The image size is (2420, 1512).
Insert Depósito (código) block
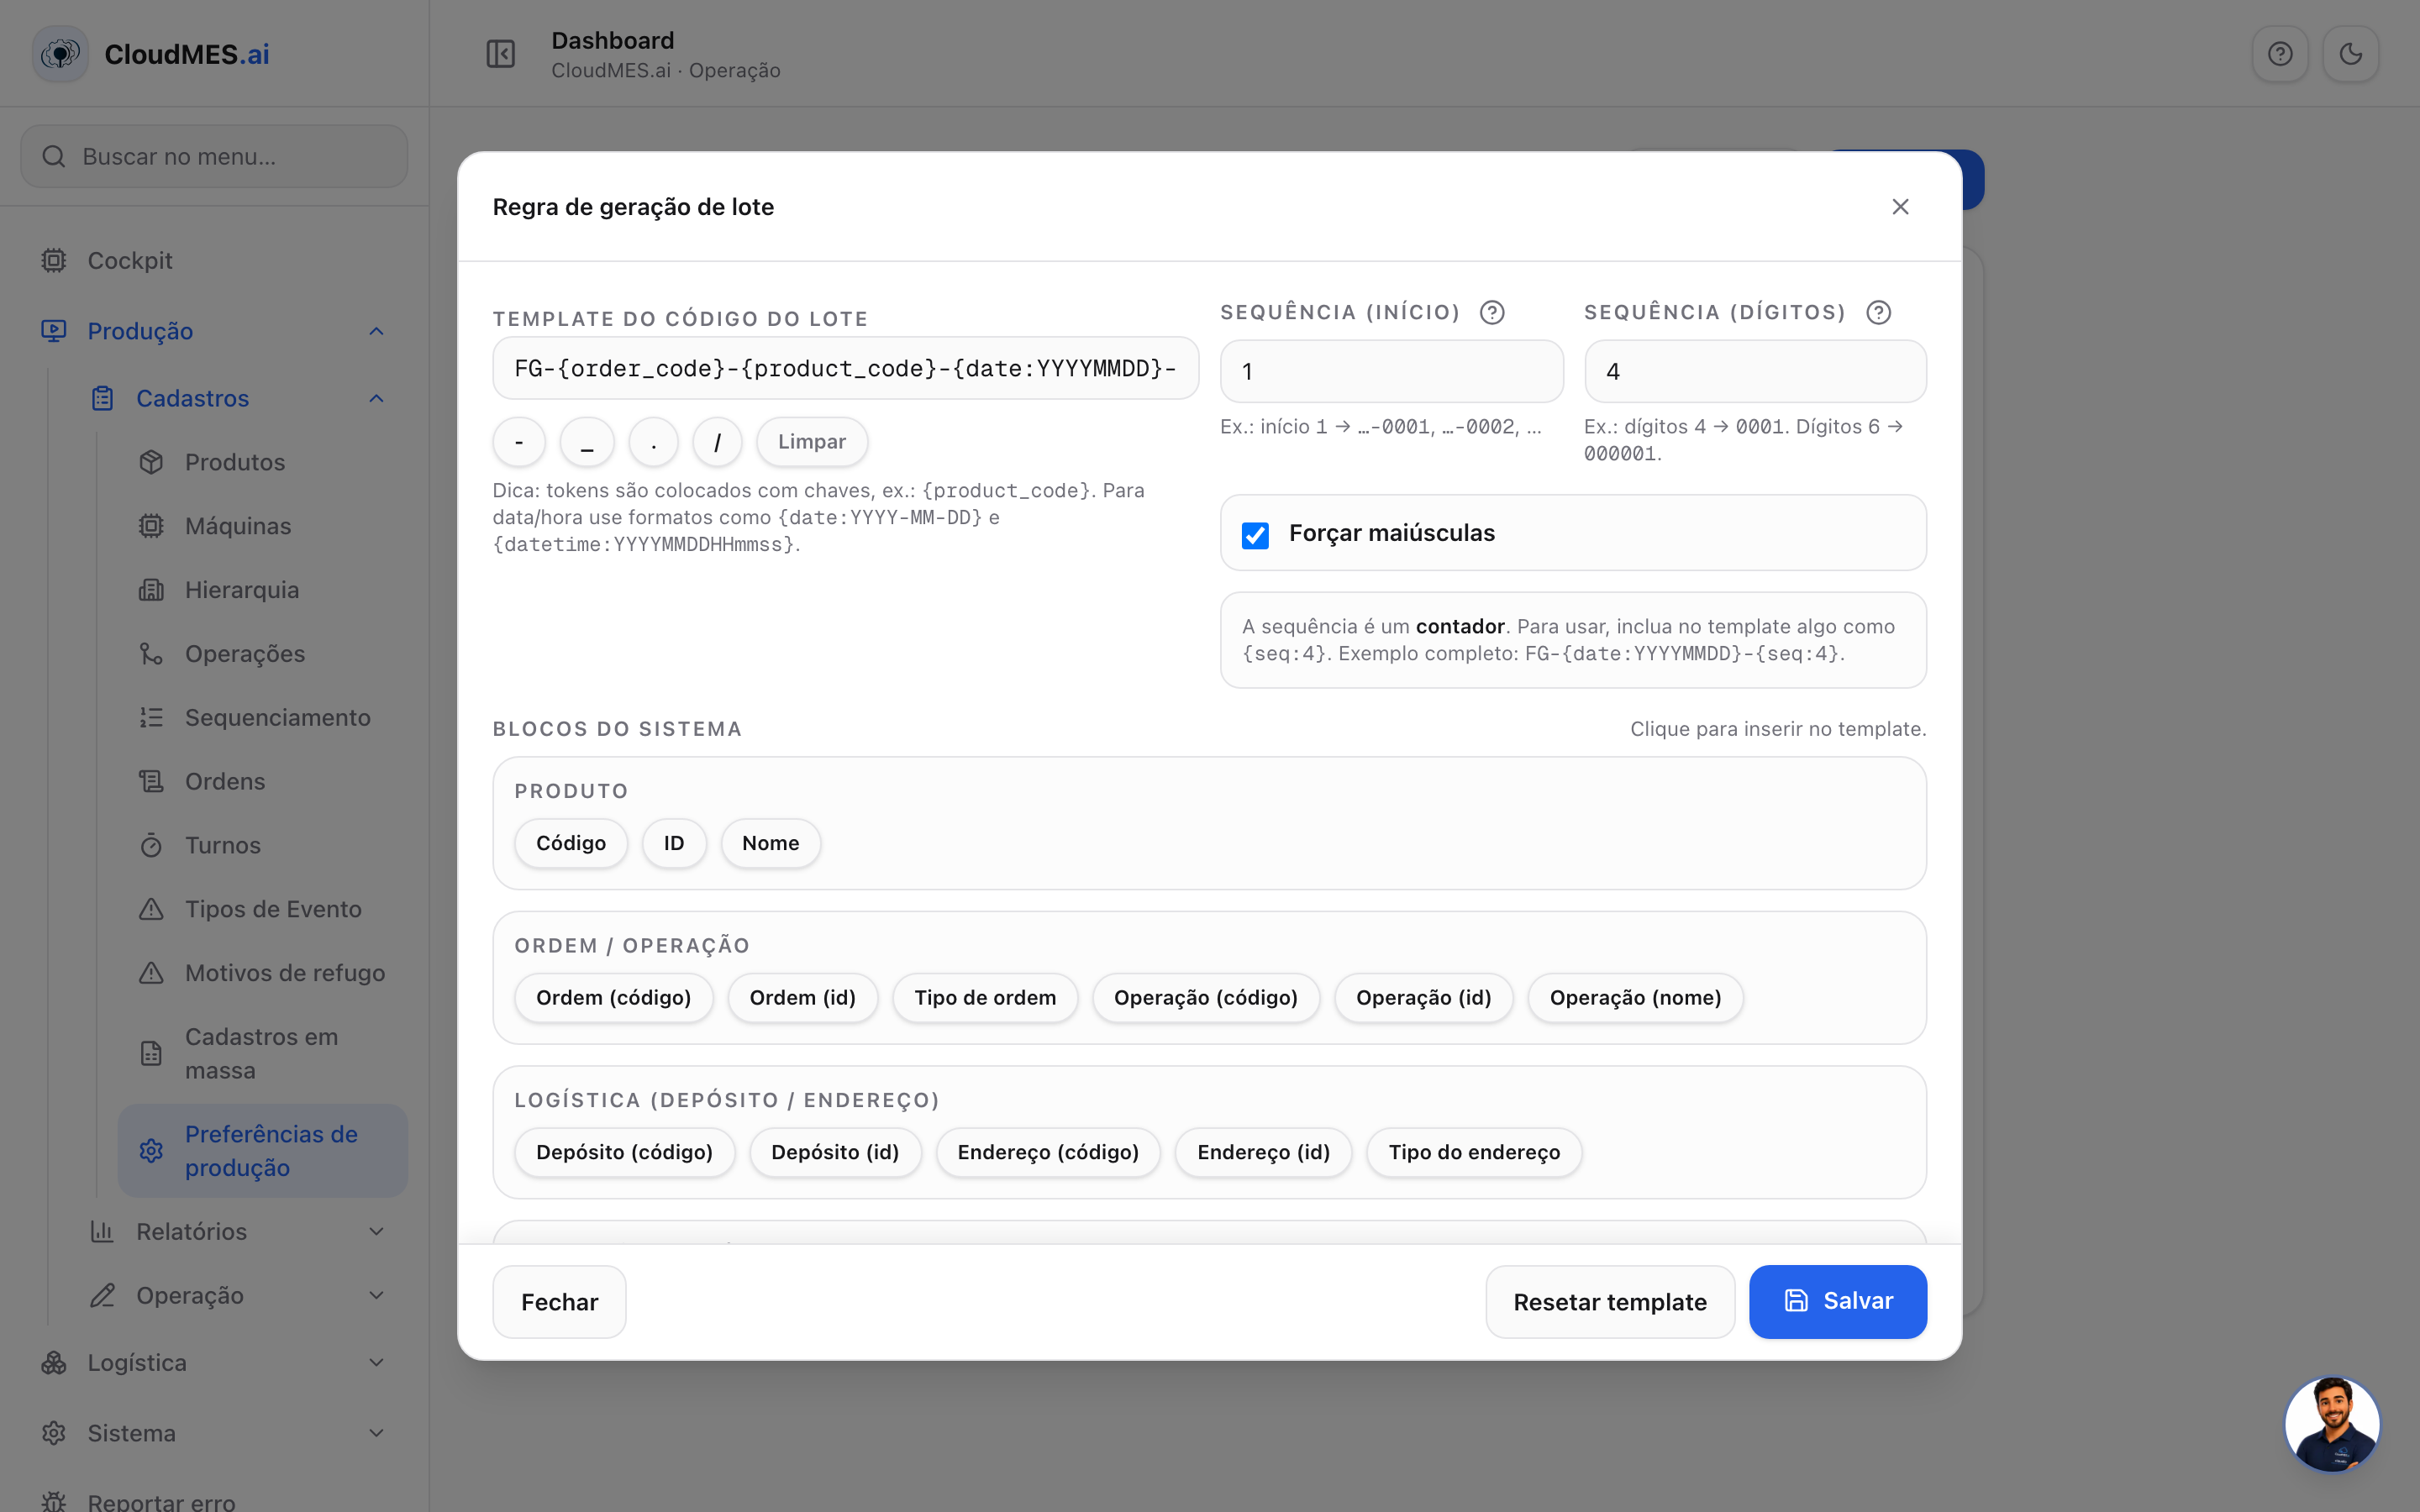pyautogui.click(x=624, y=1153)
